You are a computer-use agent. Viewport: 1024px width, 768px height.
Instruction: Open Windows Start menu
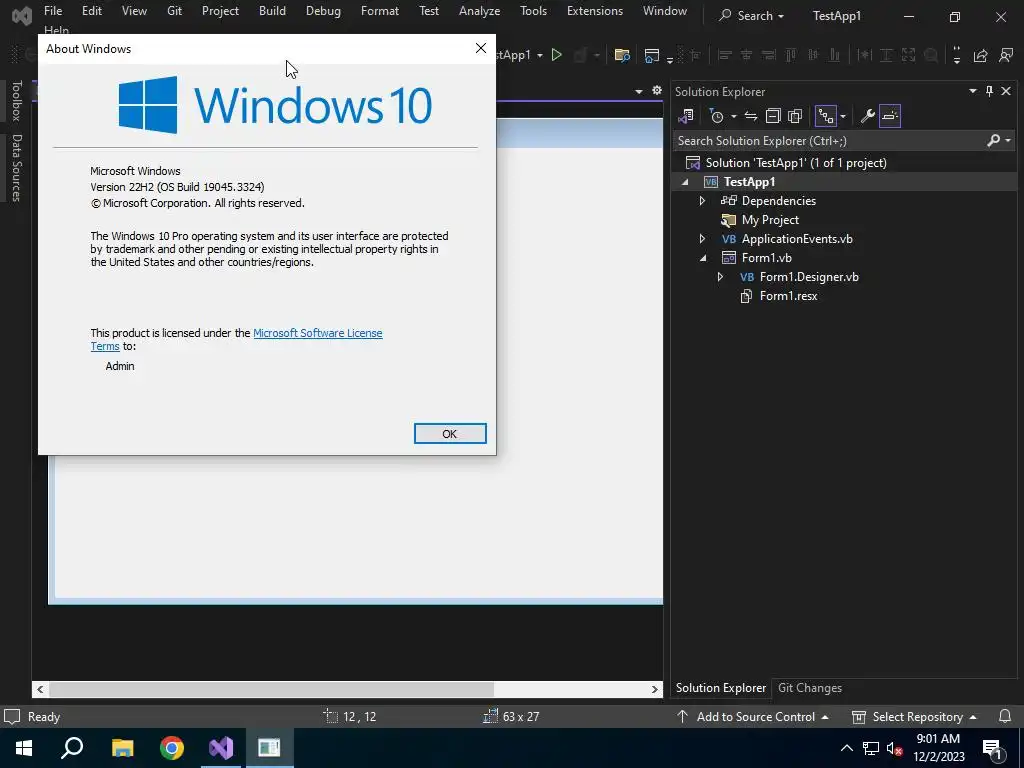tap(24, 748)
